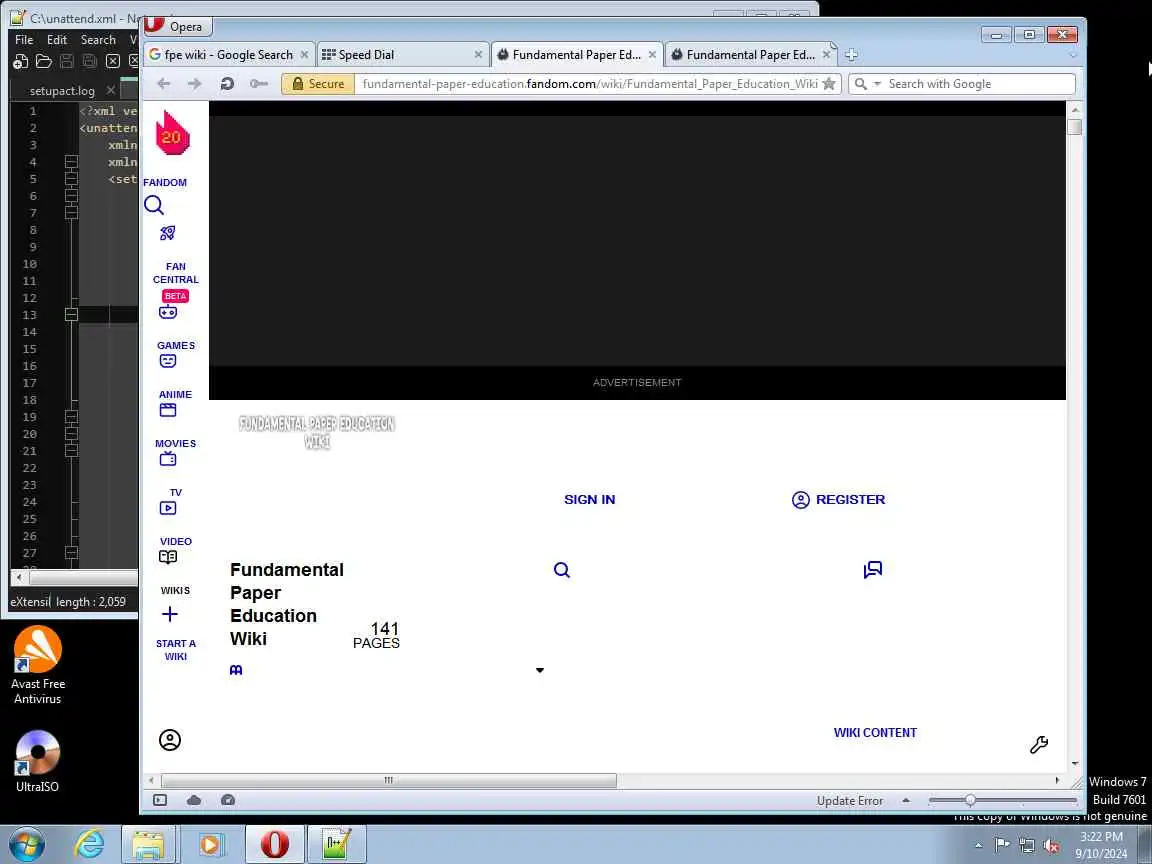The image size is (1152, 864).
Task: Switch to the Speed Dial tab
Action: click(402, 54)
